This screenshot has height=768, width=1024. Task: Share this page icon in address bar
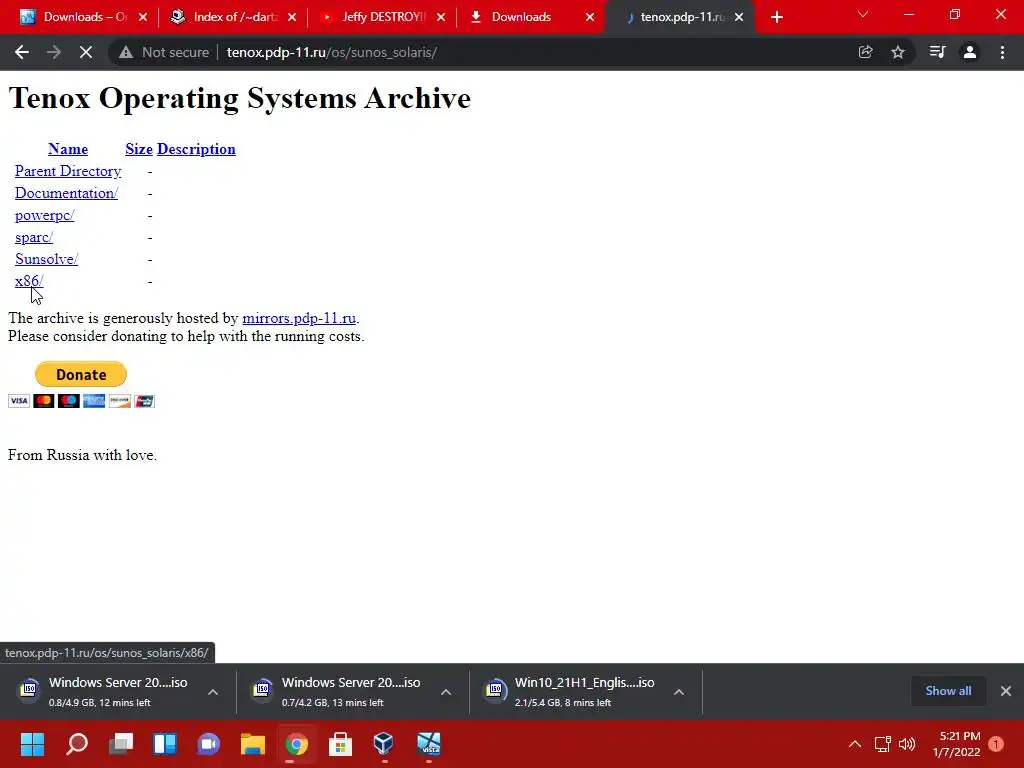pyautogui.click(x=865, y=52)
